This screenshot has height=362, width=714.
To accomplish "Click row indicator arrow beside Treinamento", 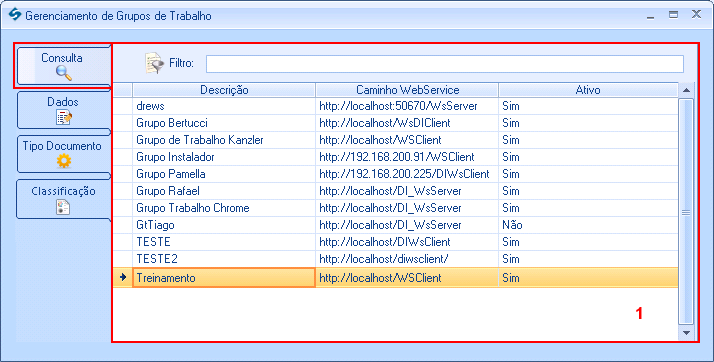I will (122, 277).
